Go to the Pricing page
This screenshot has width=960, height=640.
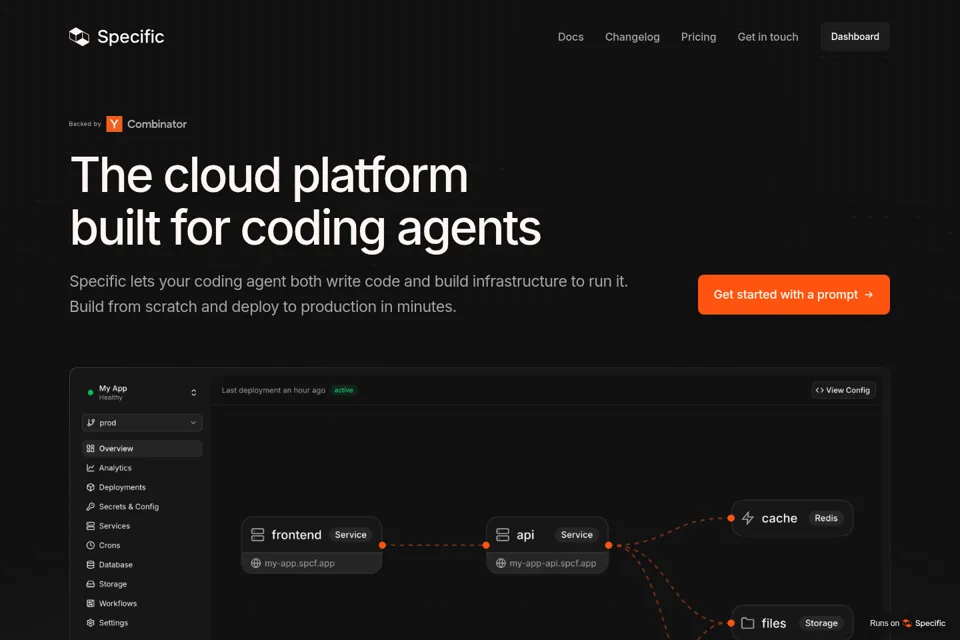click(699, 37)
